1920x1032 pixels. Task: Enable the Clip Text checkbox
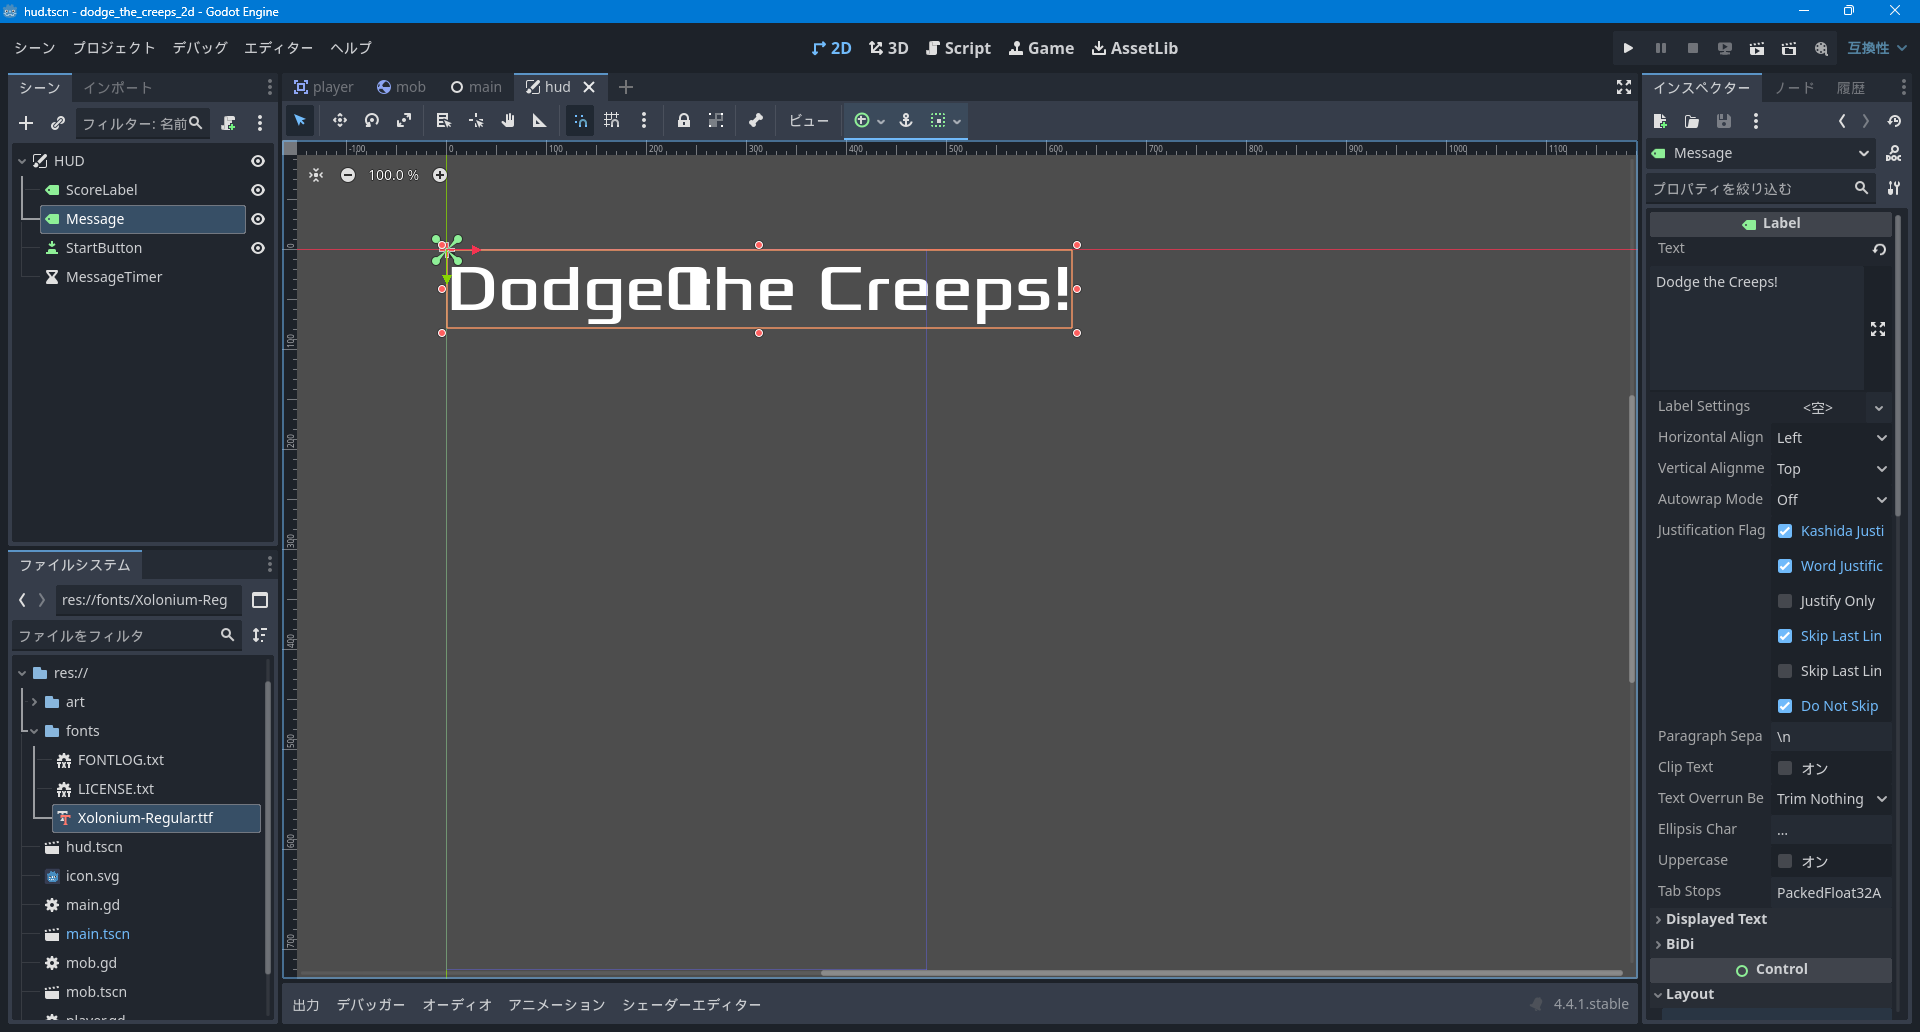pos(1785,768)
